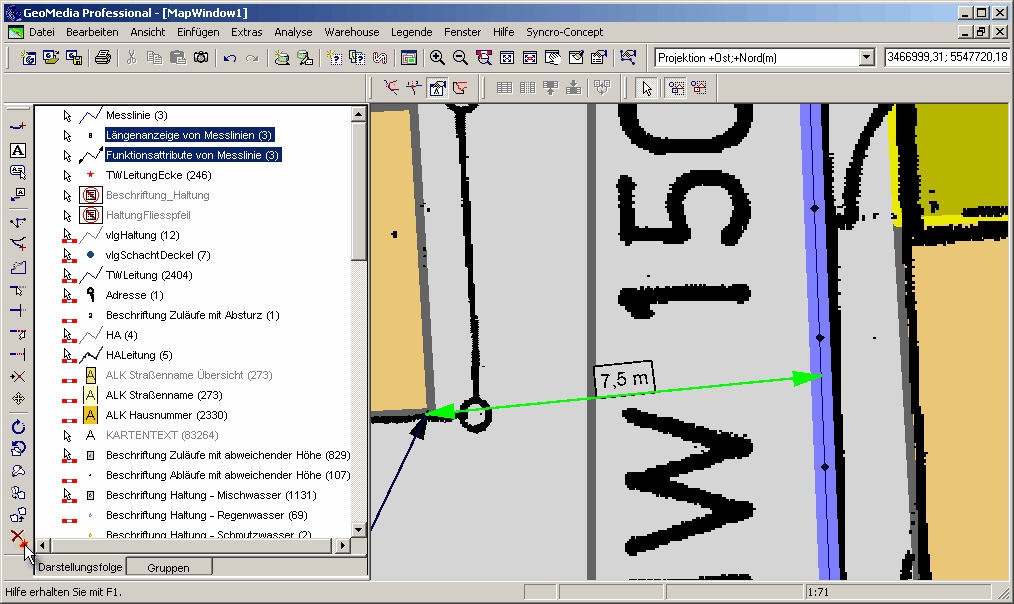Image resolution: width=1014 pixels, height=604 pixels.
Task: Select the Move tool with four arrows
Action: click(17, 399)
